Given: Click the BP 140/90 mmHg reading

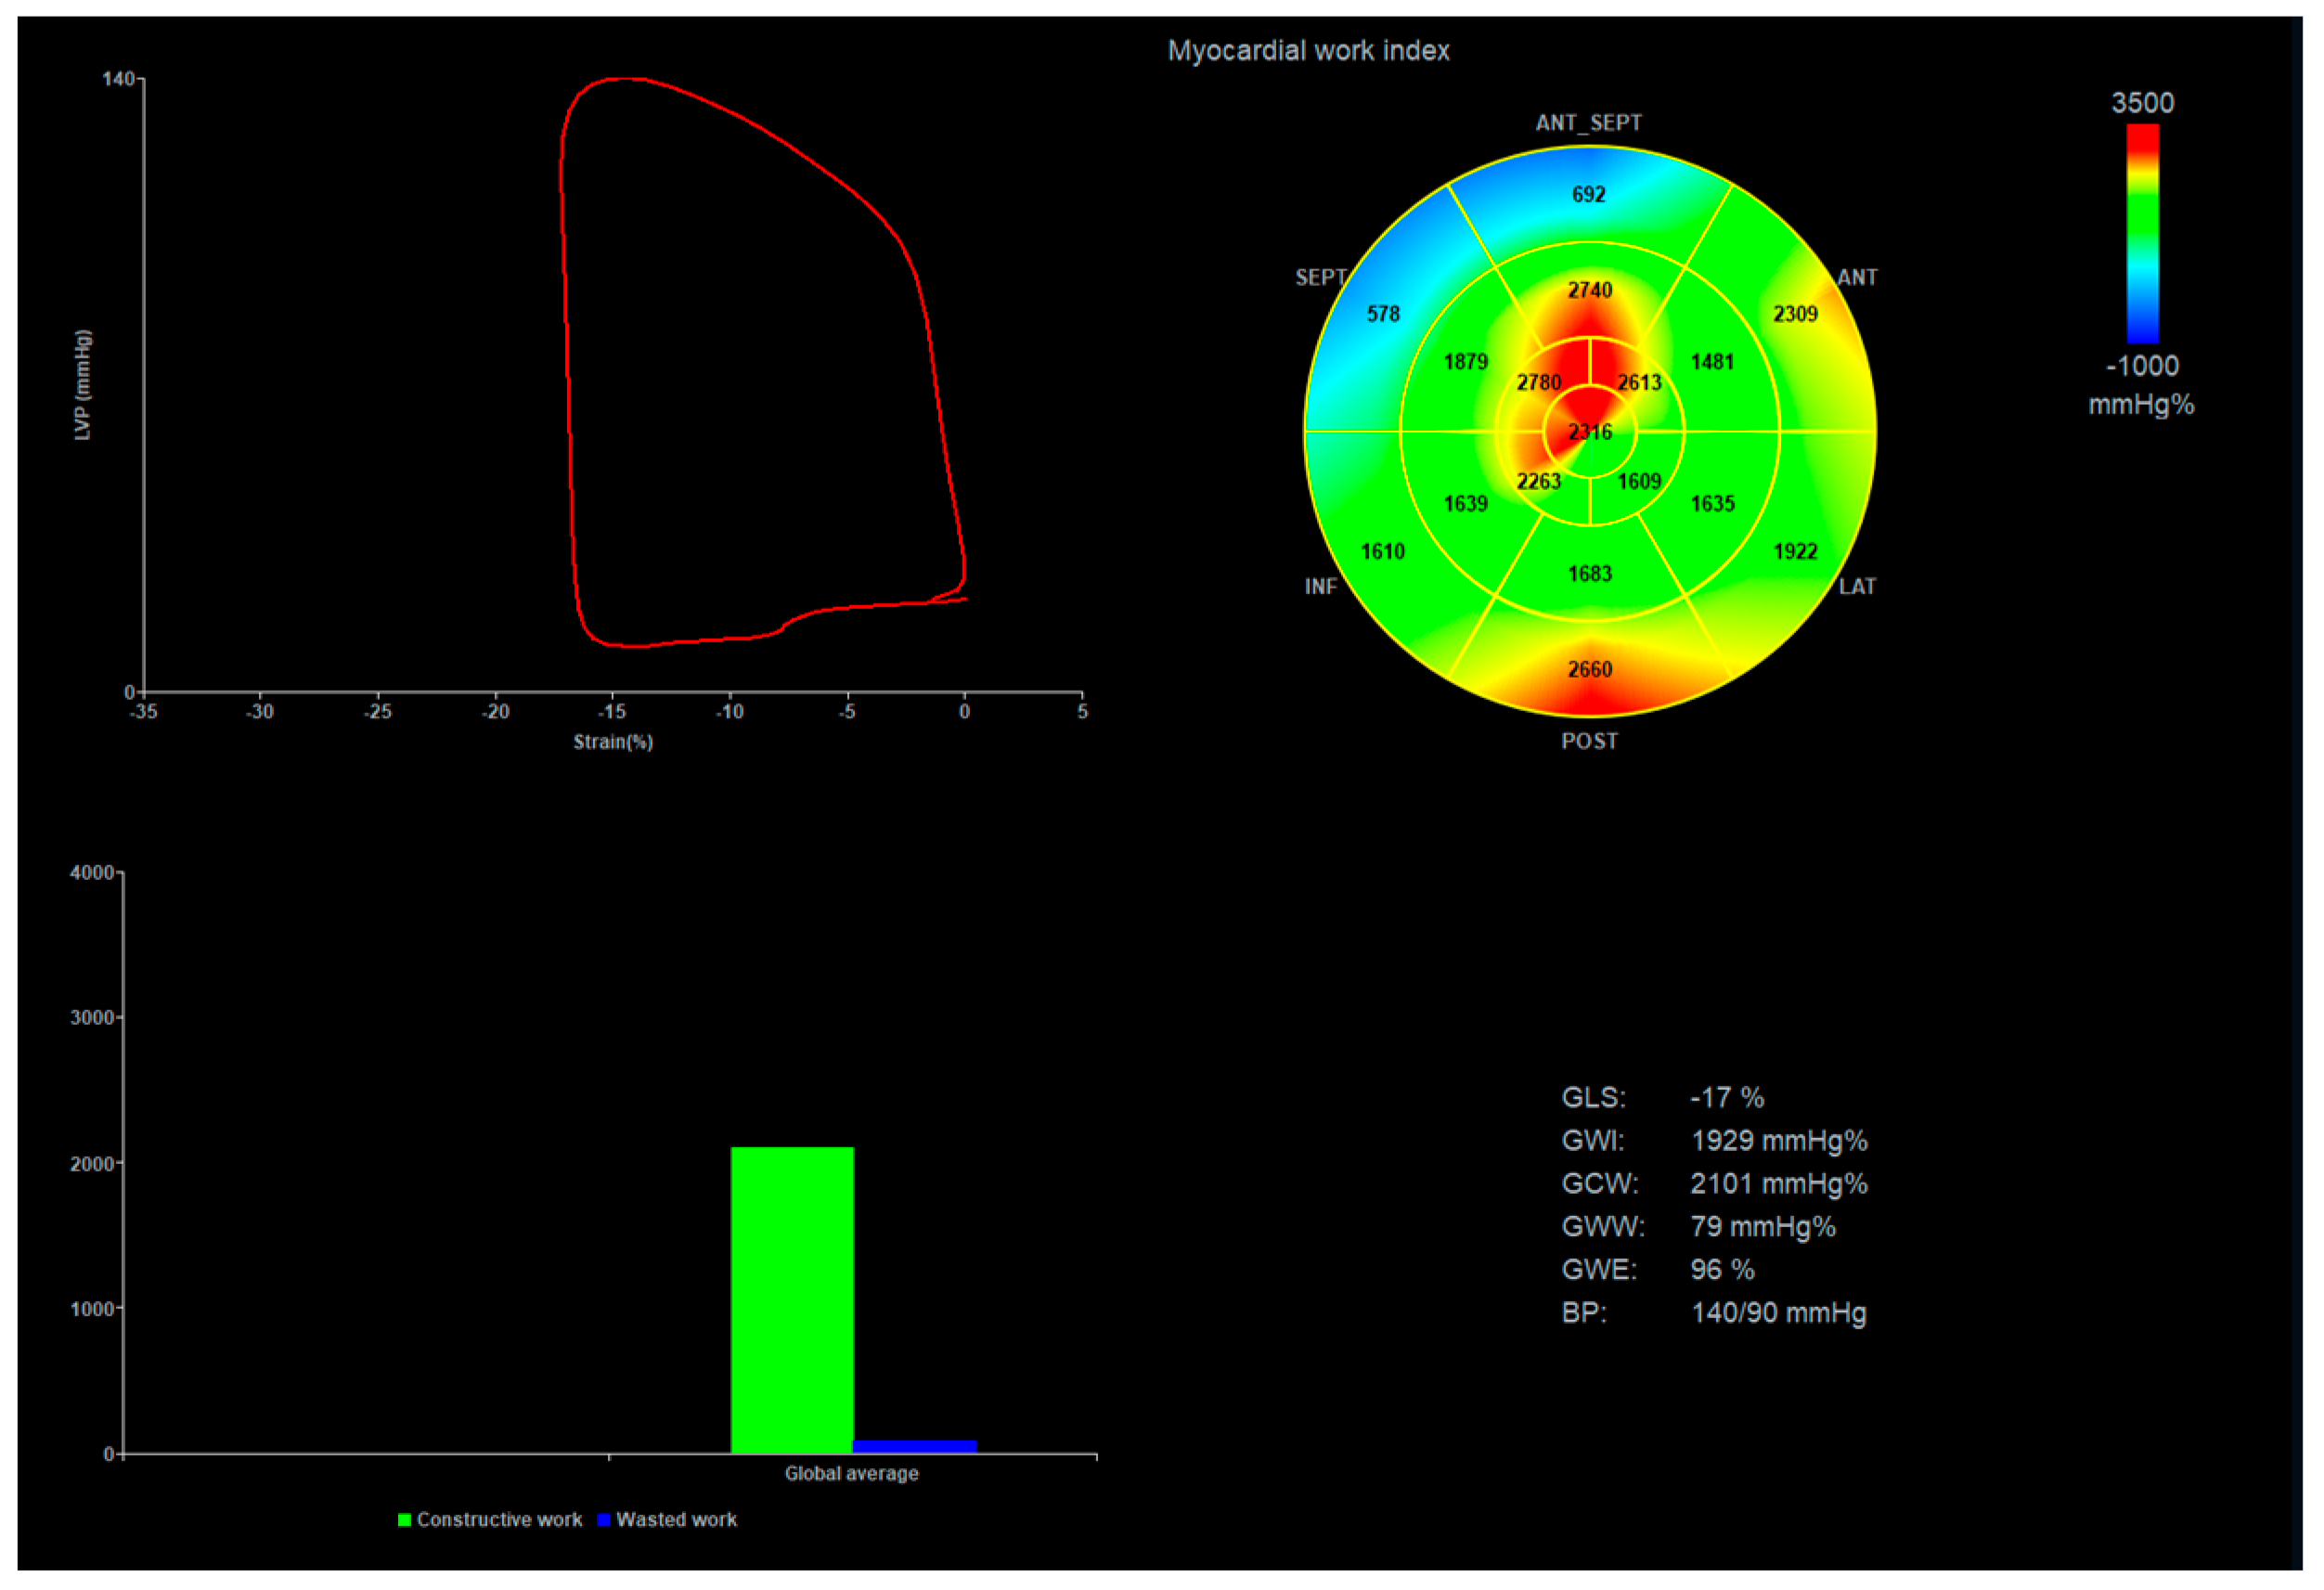Looking at the screenshot, I should click(x=1778, y=1313).
